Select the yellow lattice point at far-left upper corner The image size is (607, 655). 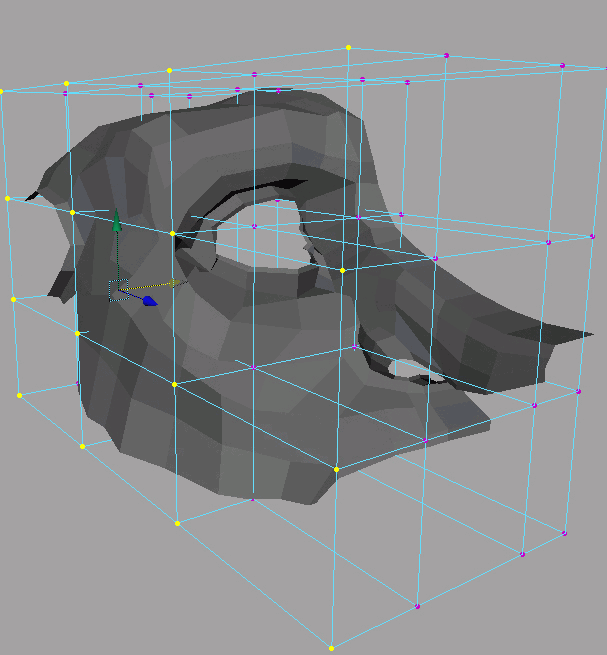point(1,91)
